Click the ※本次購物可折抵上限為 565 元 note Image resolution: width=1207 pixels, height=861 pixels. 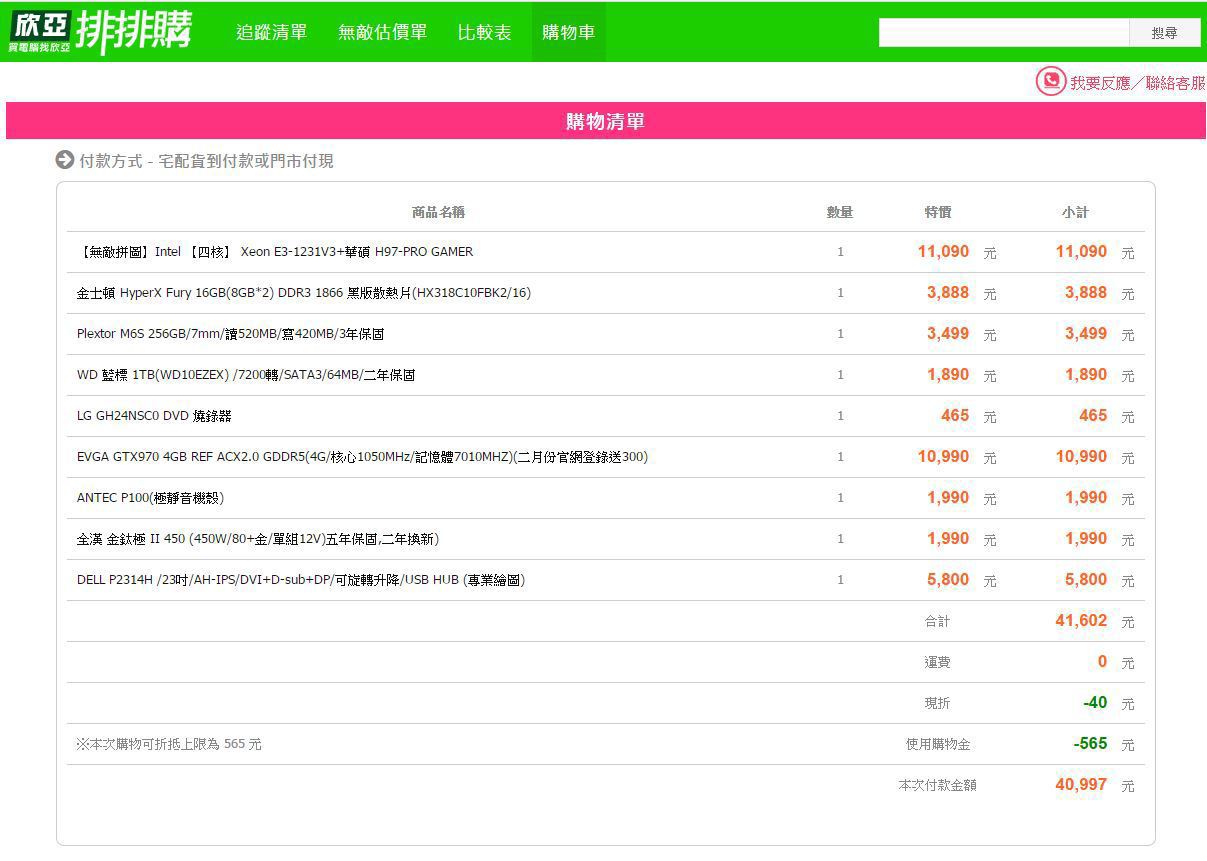point(169,744)
